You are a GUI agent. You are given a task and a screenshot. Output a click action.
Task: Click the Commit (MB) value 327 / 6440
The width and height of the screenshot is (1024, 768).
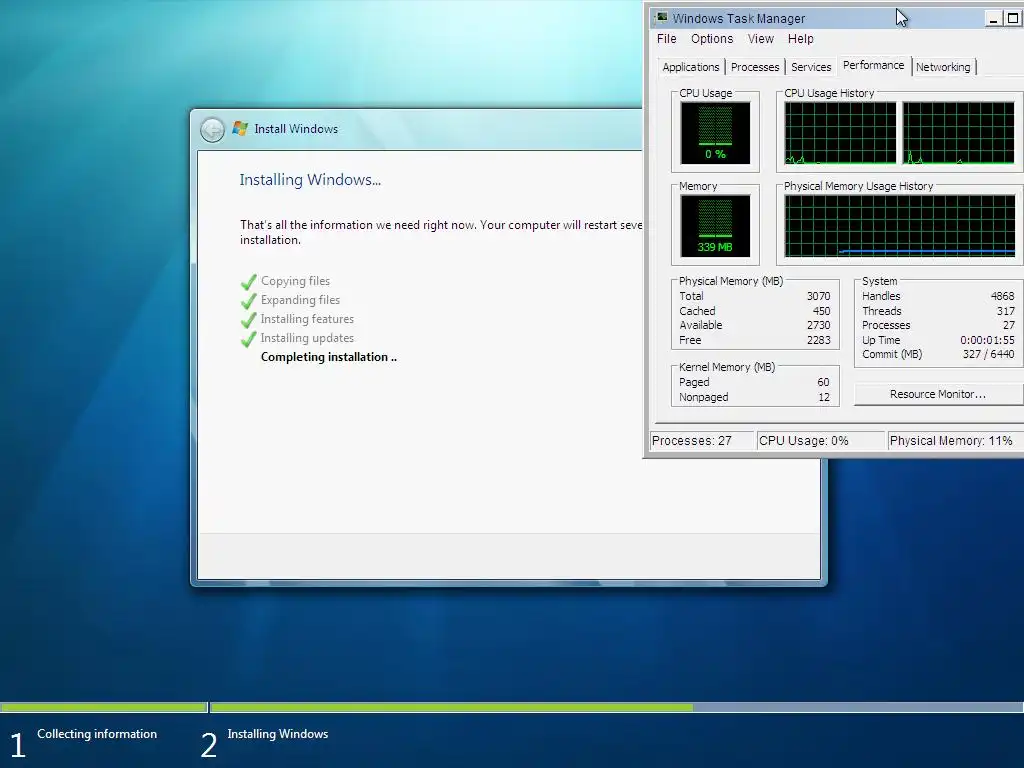coord(989,354)
